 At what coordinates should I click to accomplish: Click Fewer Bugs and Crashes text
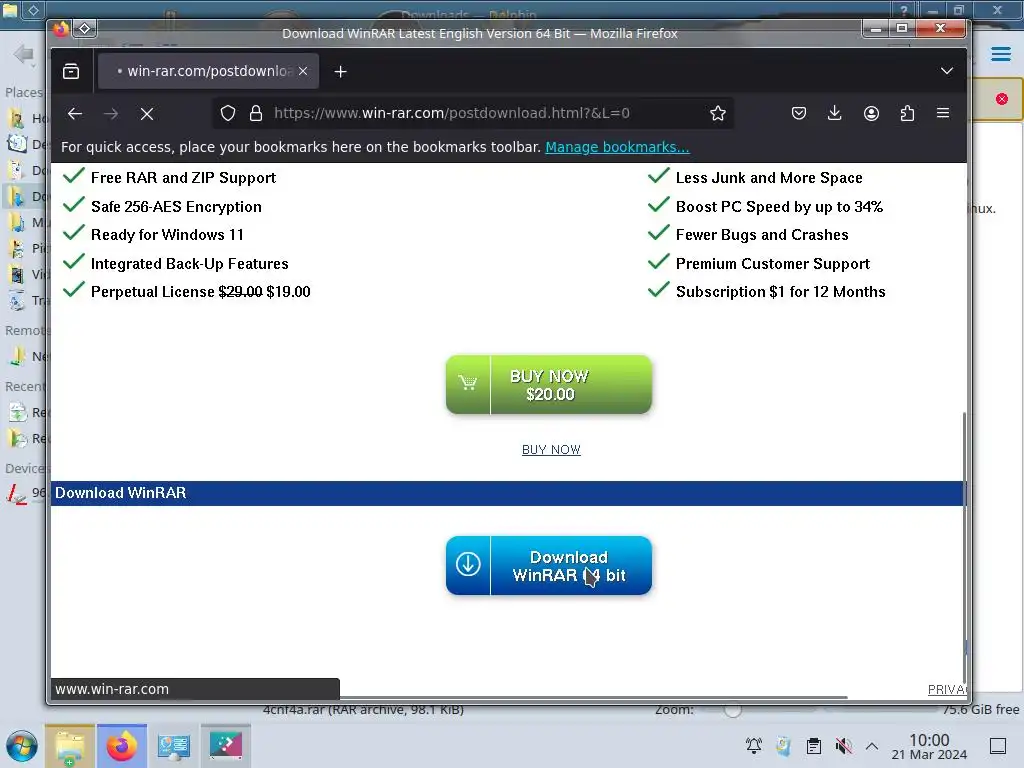tap(762, 235)
